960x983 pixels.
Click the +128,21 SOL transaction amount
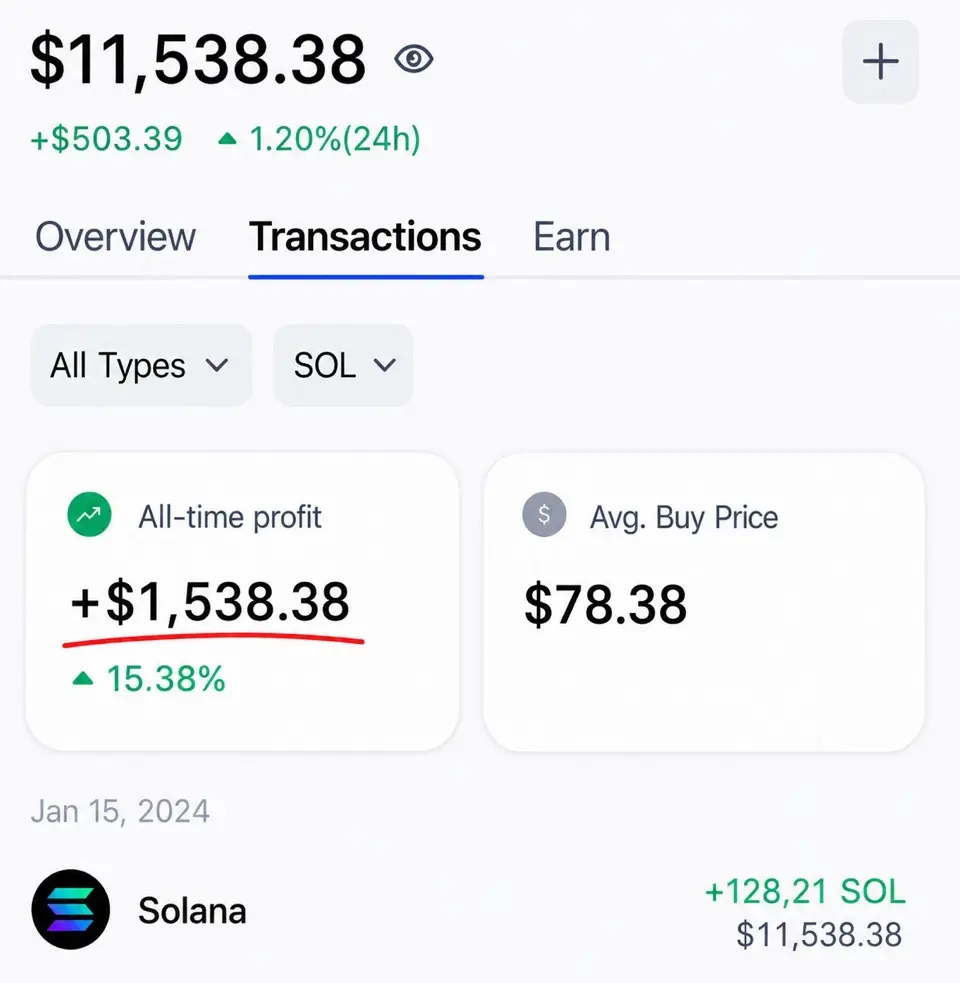[805, 891]
